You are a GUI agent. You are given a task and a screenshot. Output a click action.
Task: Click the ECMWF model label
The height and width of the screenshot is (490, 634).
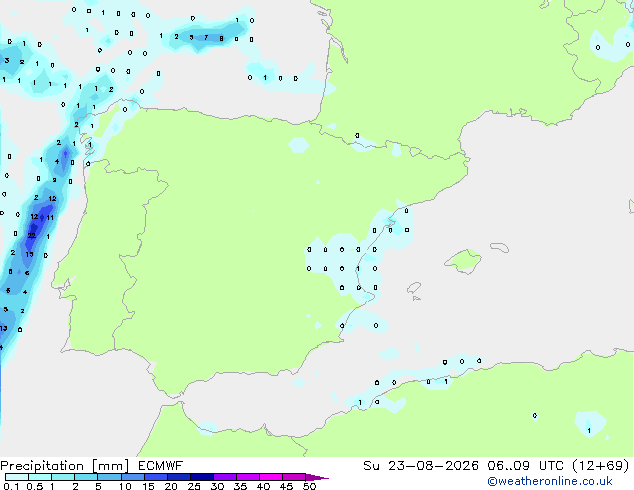(161, 466)
